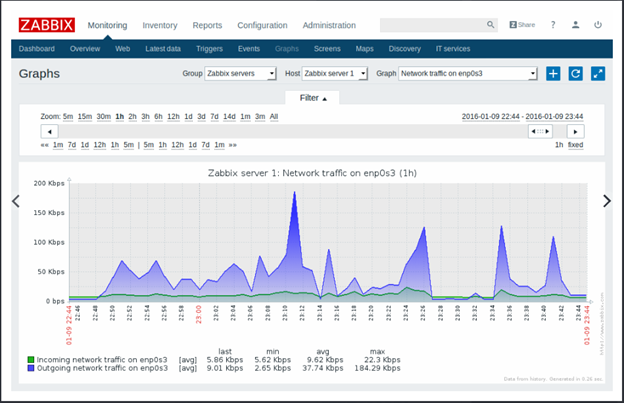Click the graph title Zabbix server 1
624x403 pixels.
tap(312, 173)
